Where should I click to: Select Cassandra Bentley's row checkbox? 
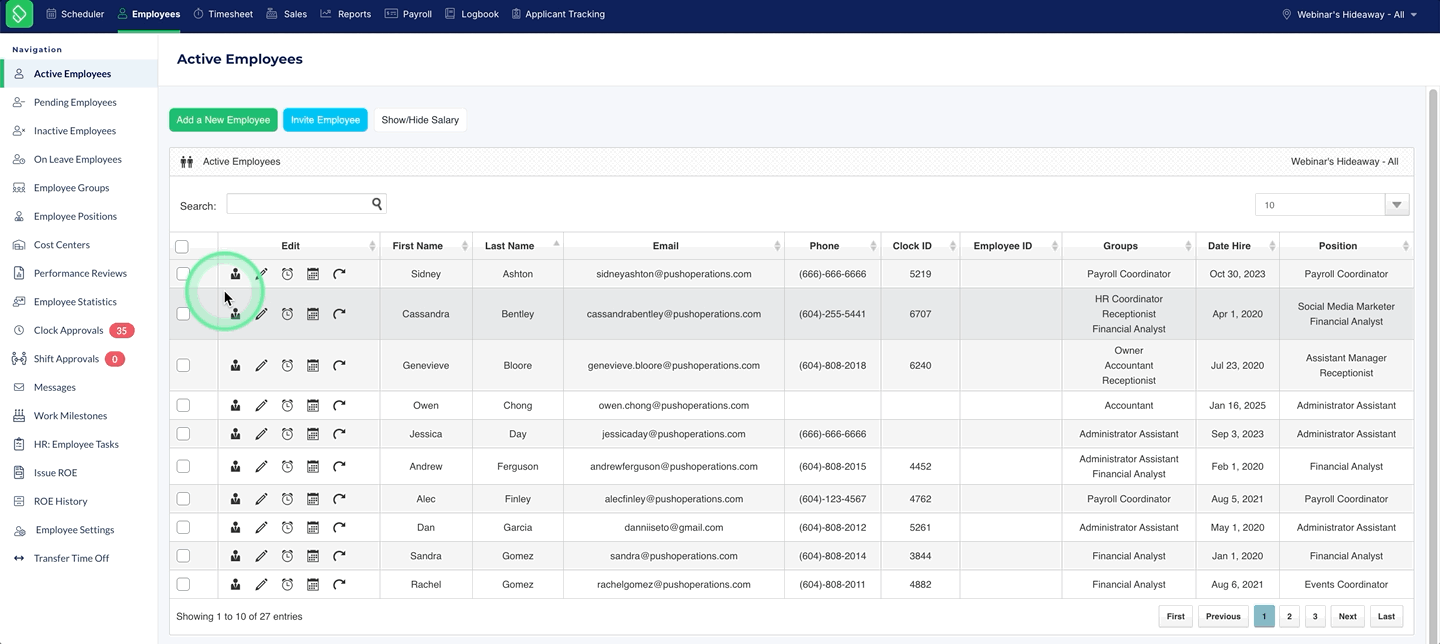(x=183, y=314)
